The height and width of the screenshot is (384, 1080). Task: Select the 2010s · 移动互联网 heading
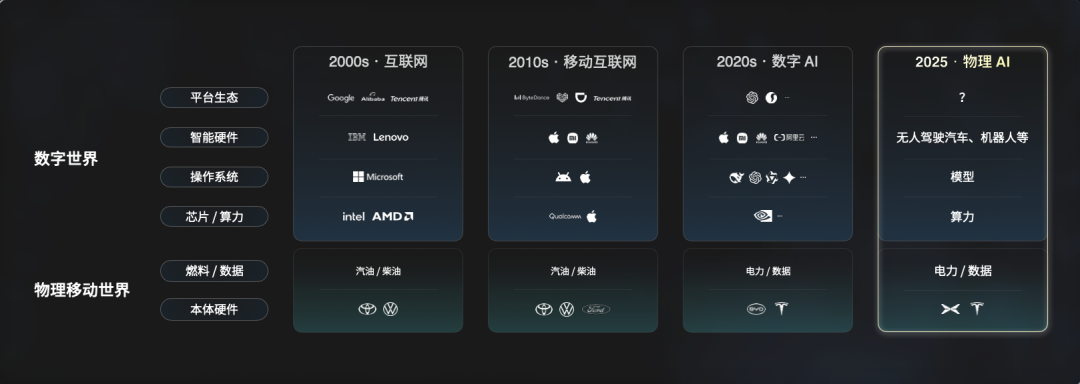coord(572,62)
